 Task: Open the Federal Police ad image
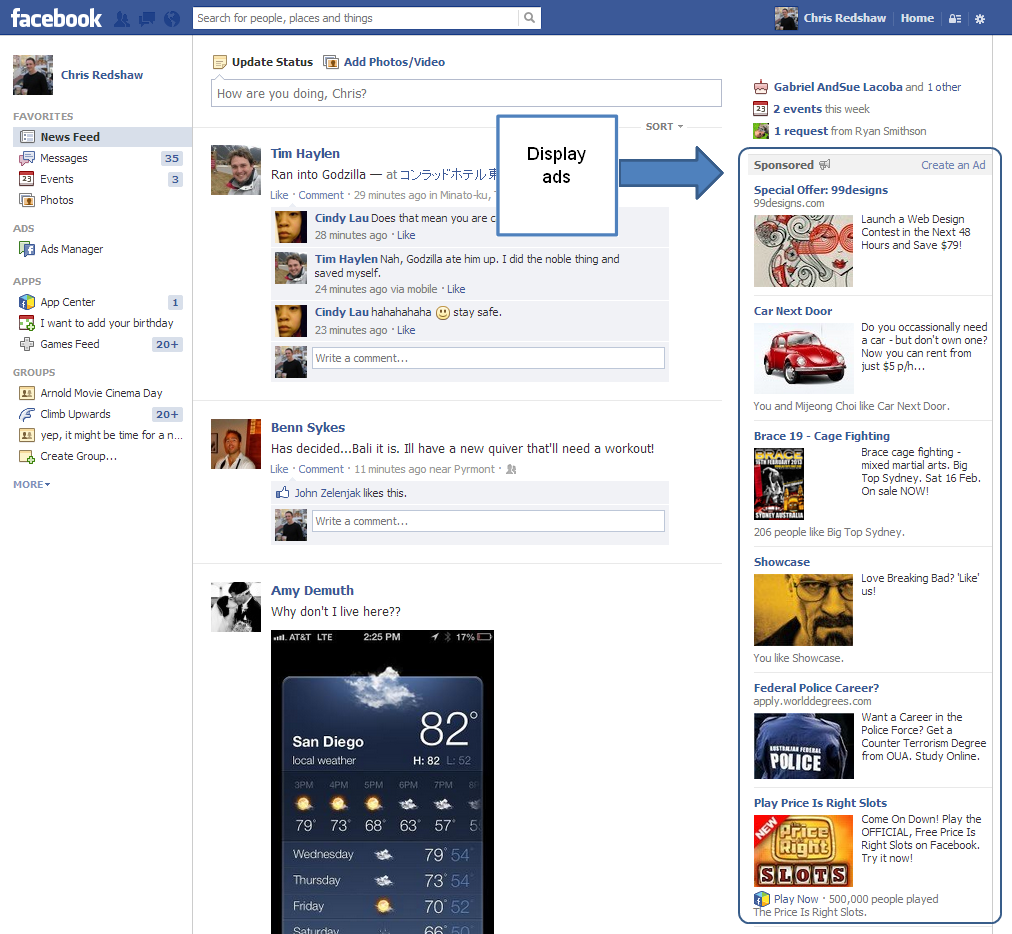804,746
